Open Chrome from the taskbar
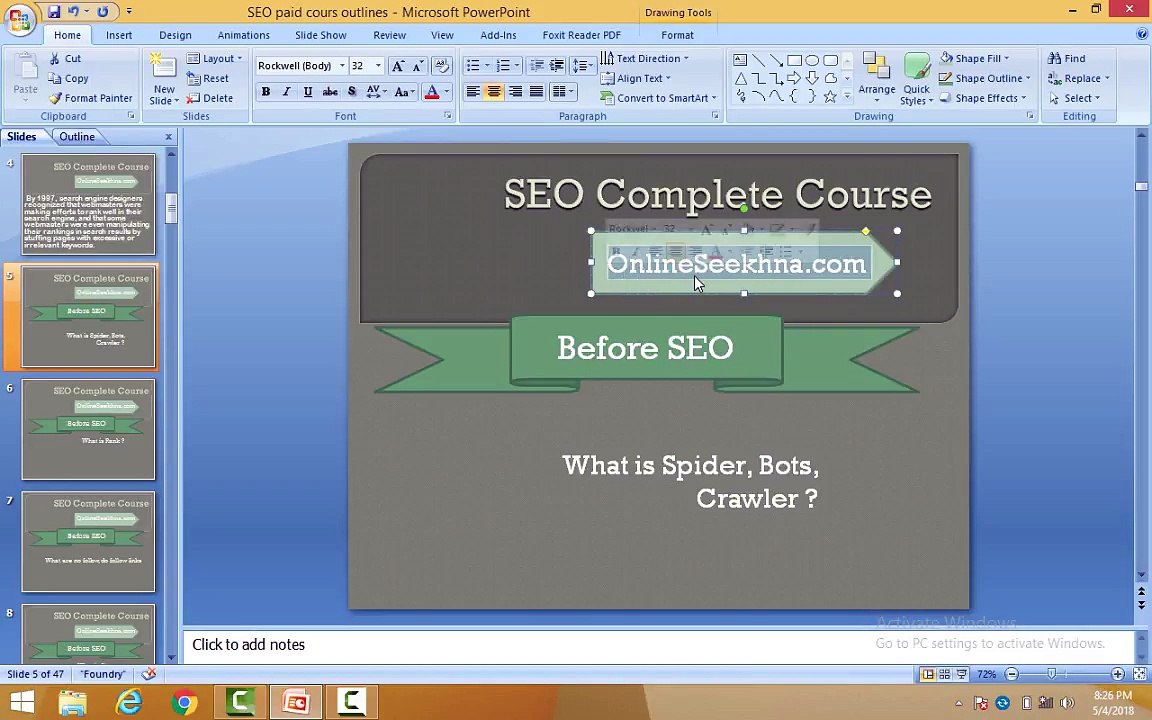Screen dimensions: 1152x720 click(x=184, y=702)
